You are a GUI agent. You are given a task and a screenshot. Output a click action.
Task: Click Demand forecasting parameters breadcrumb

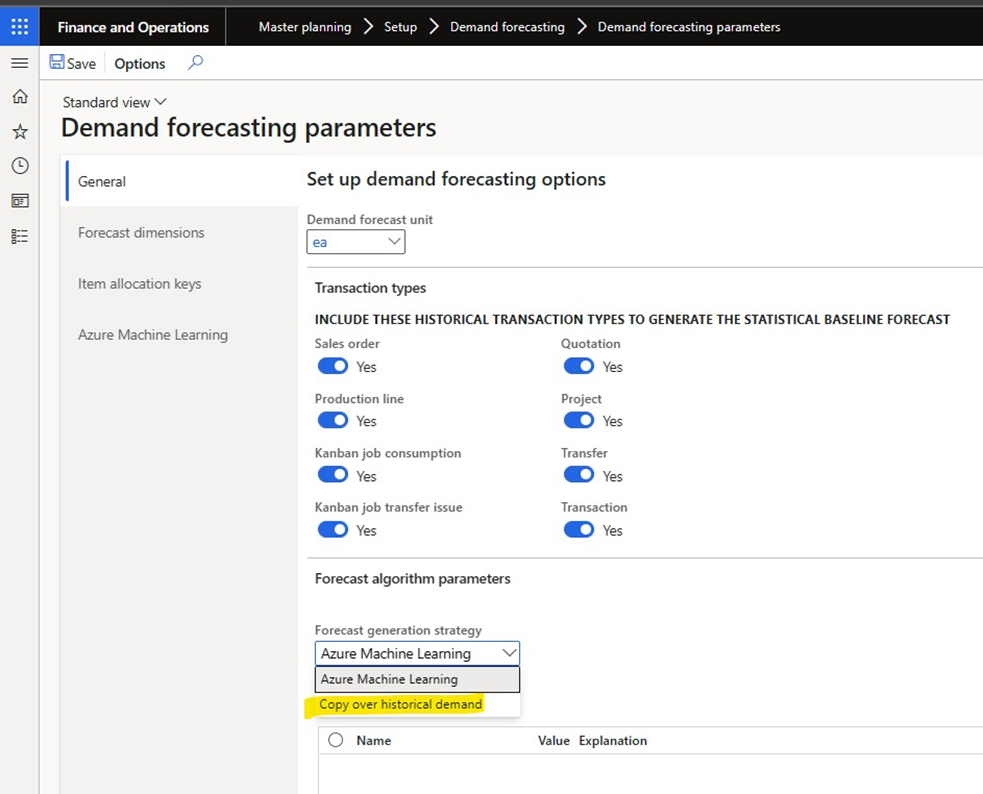point(689,27)
